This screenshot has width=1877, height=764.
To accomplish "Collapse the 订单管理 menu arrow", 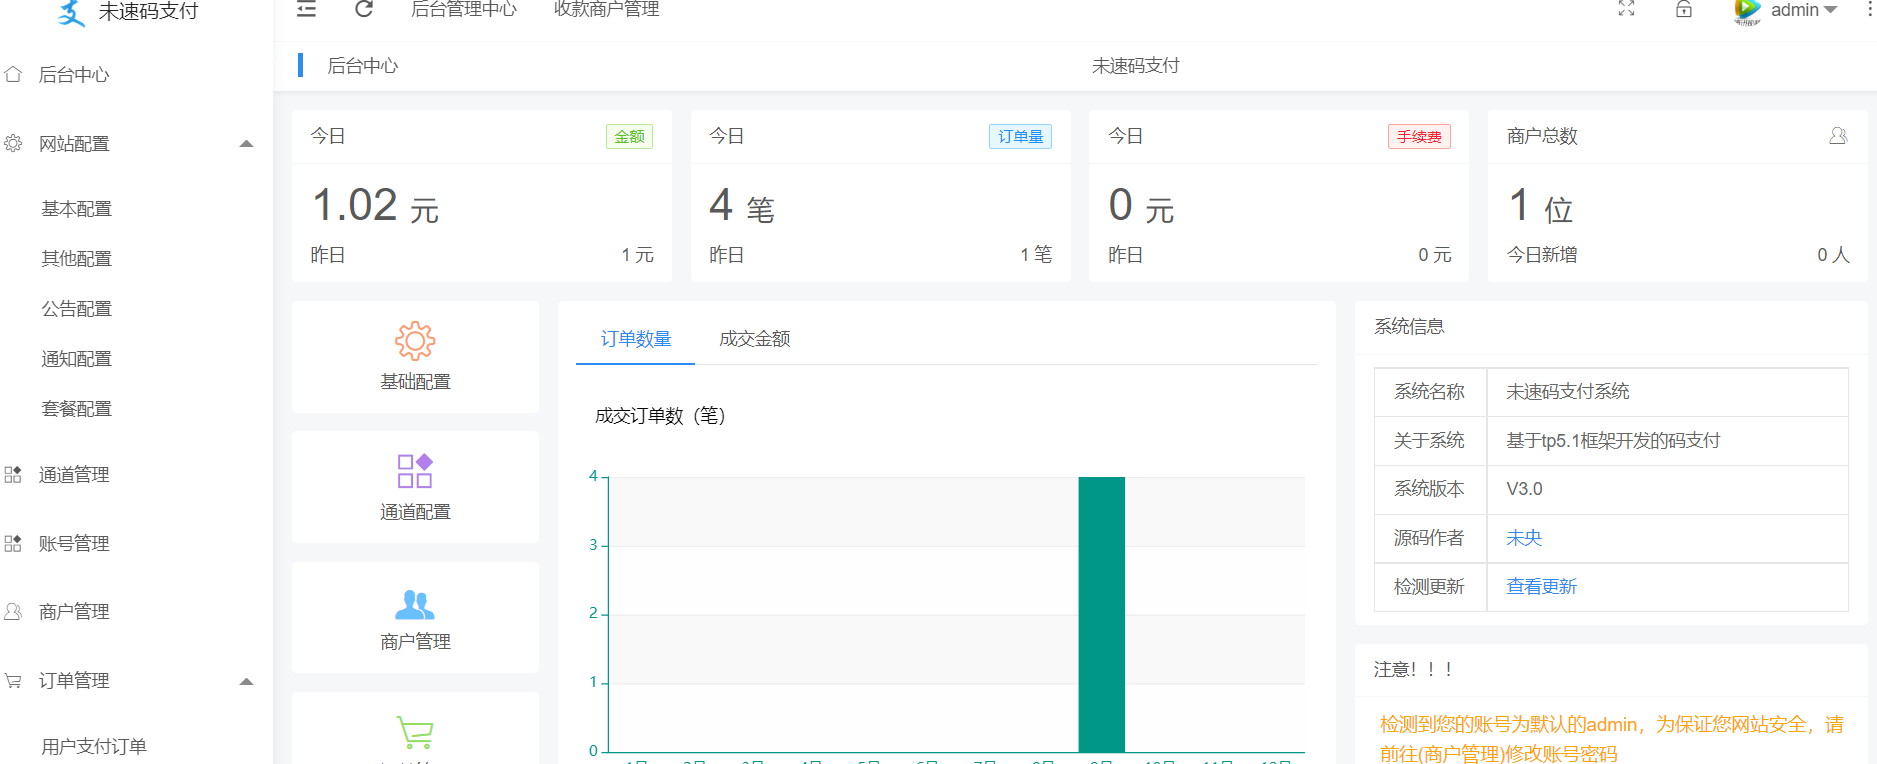I will (246, 682).
